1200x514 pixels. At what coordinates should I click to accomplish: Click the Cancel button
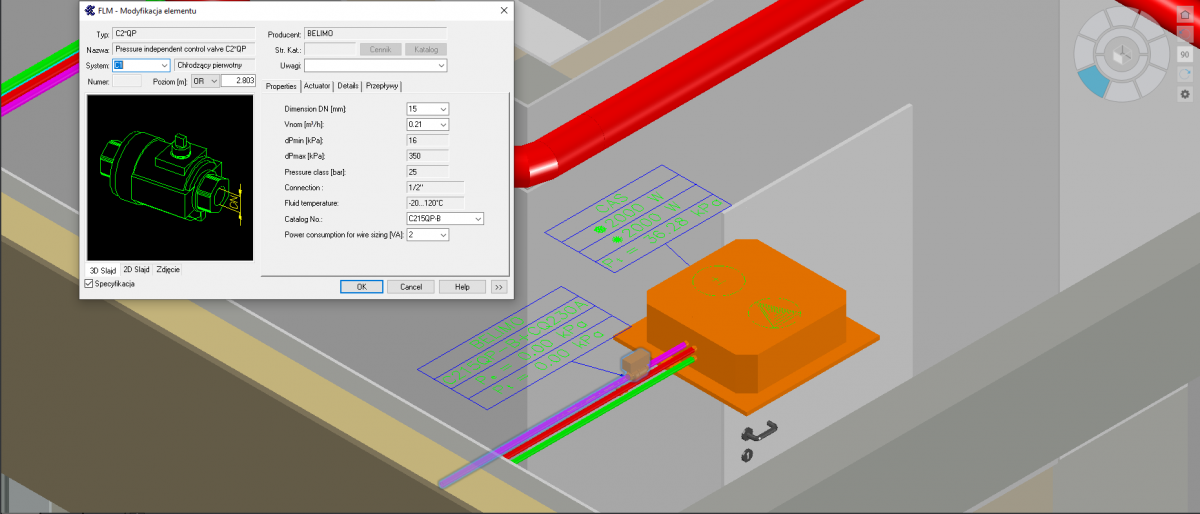[x=411, y=286]
